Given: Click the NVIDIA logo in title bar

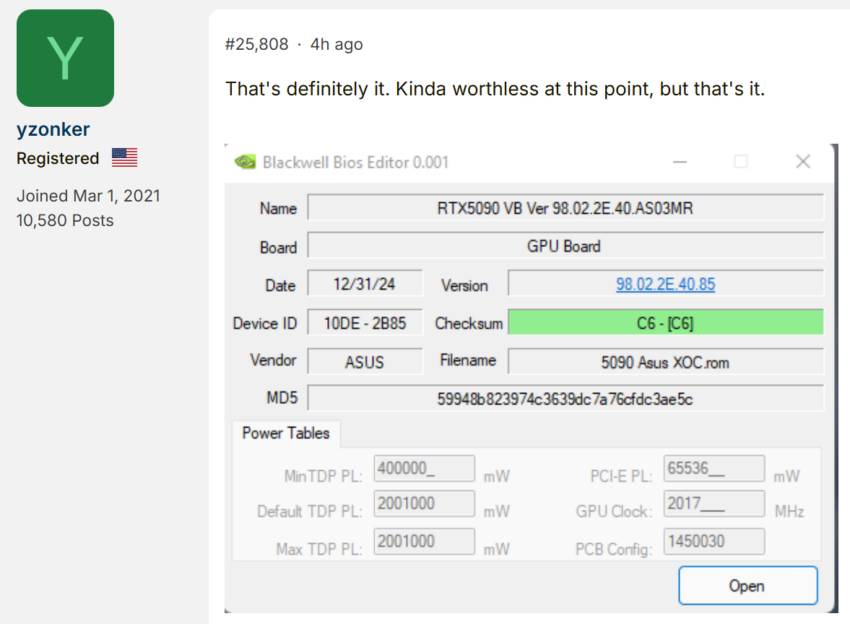Looking at the screenshot, I should tap(244, 162).
